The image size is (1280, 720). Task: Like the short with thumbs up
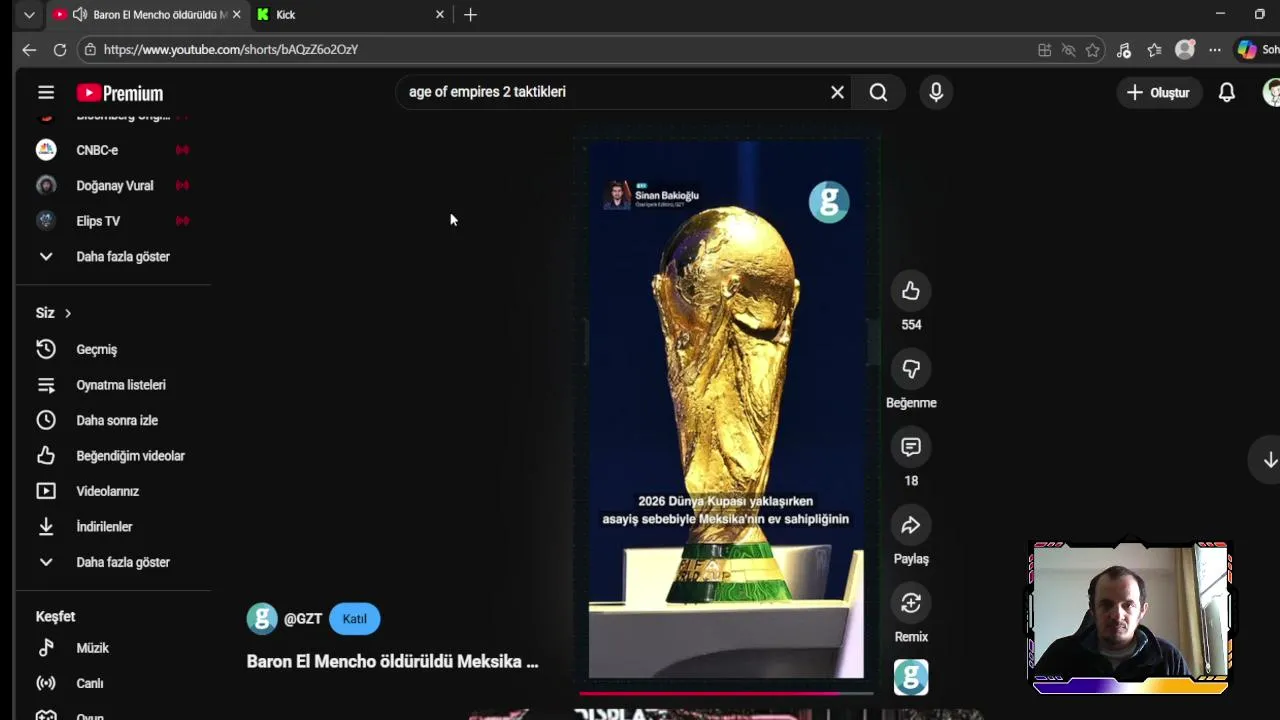pos(911,291)
